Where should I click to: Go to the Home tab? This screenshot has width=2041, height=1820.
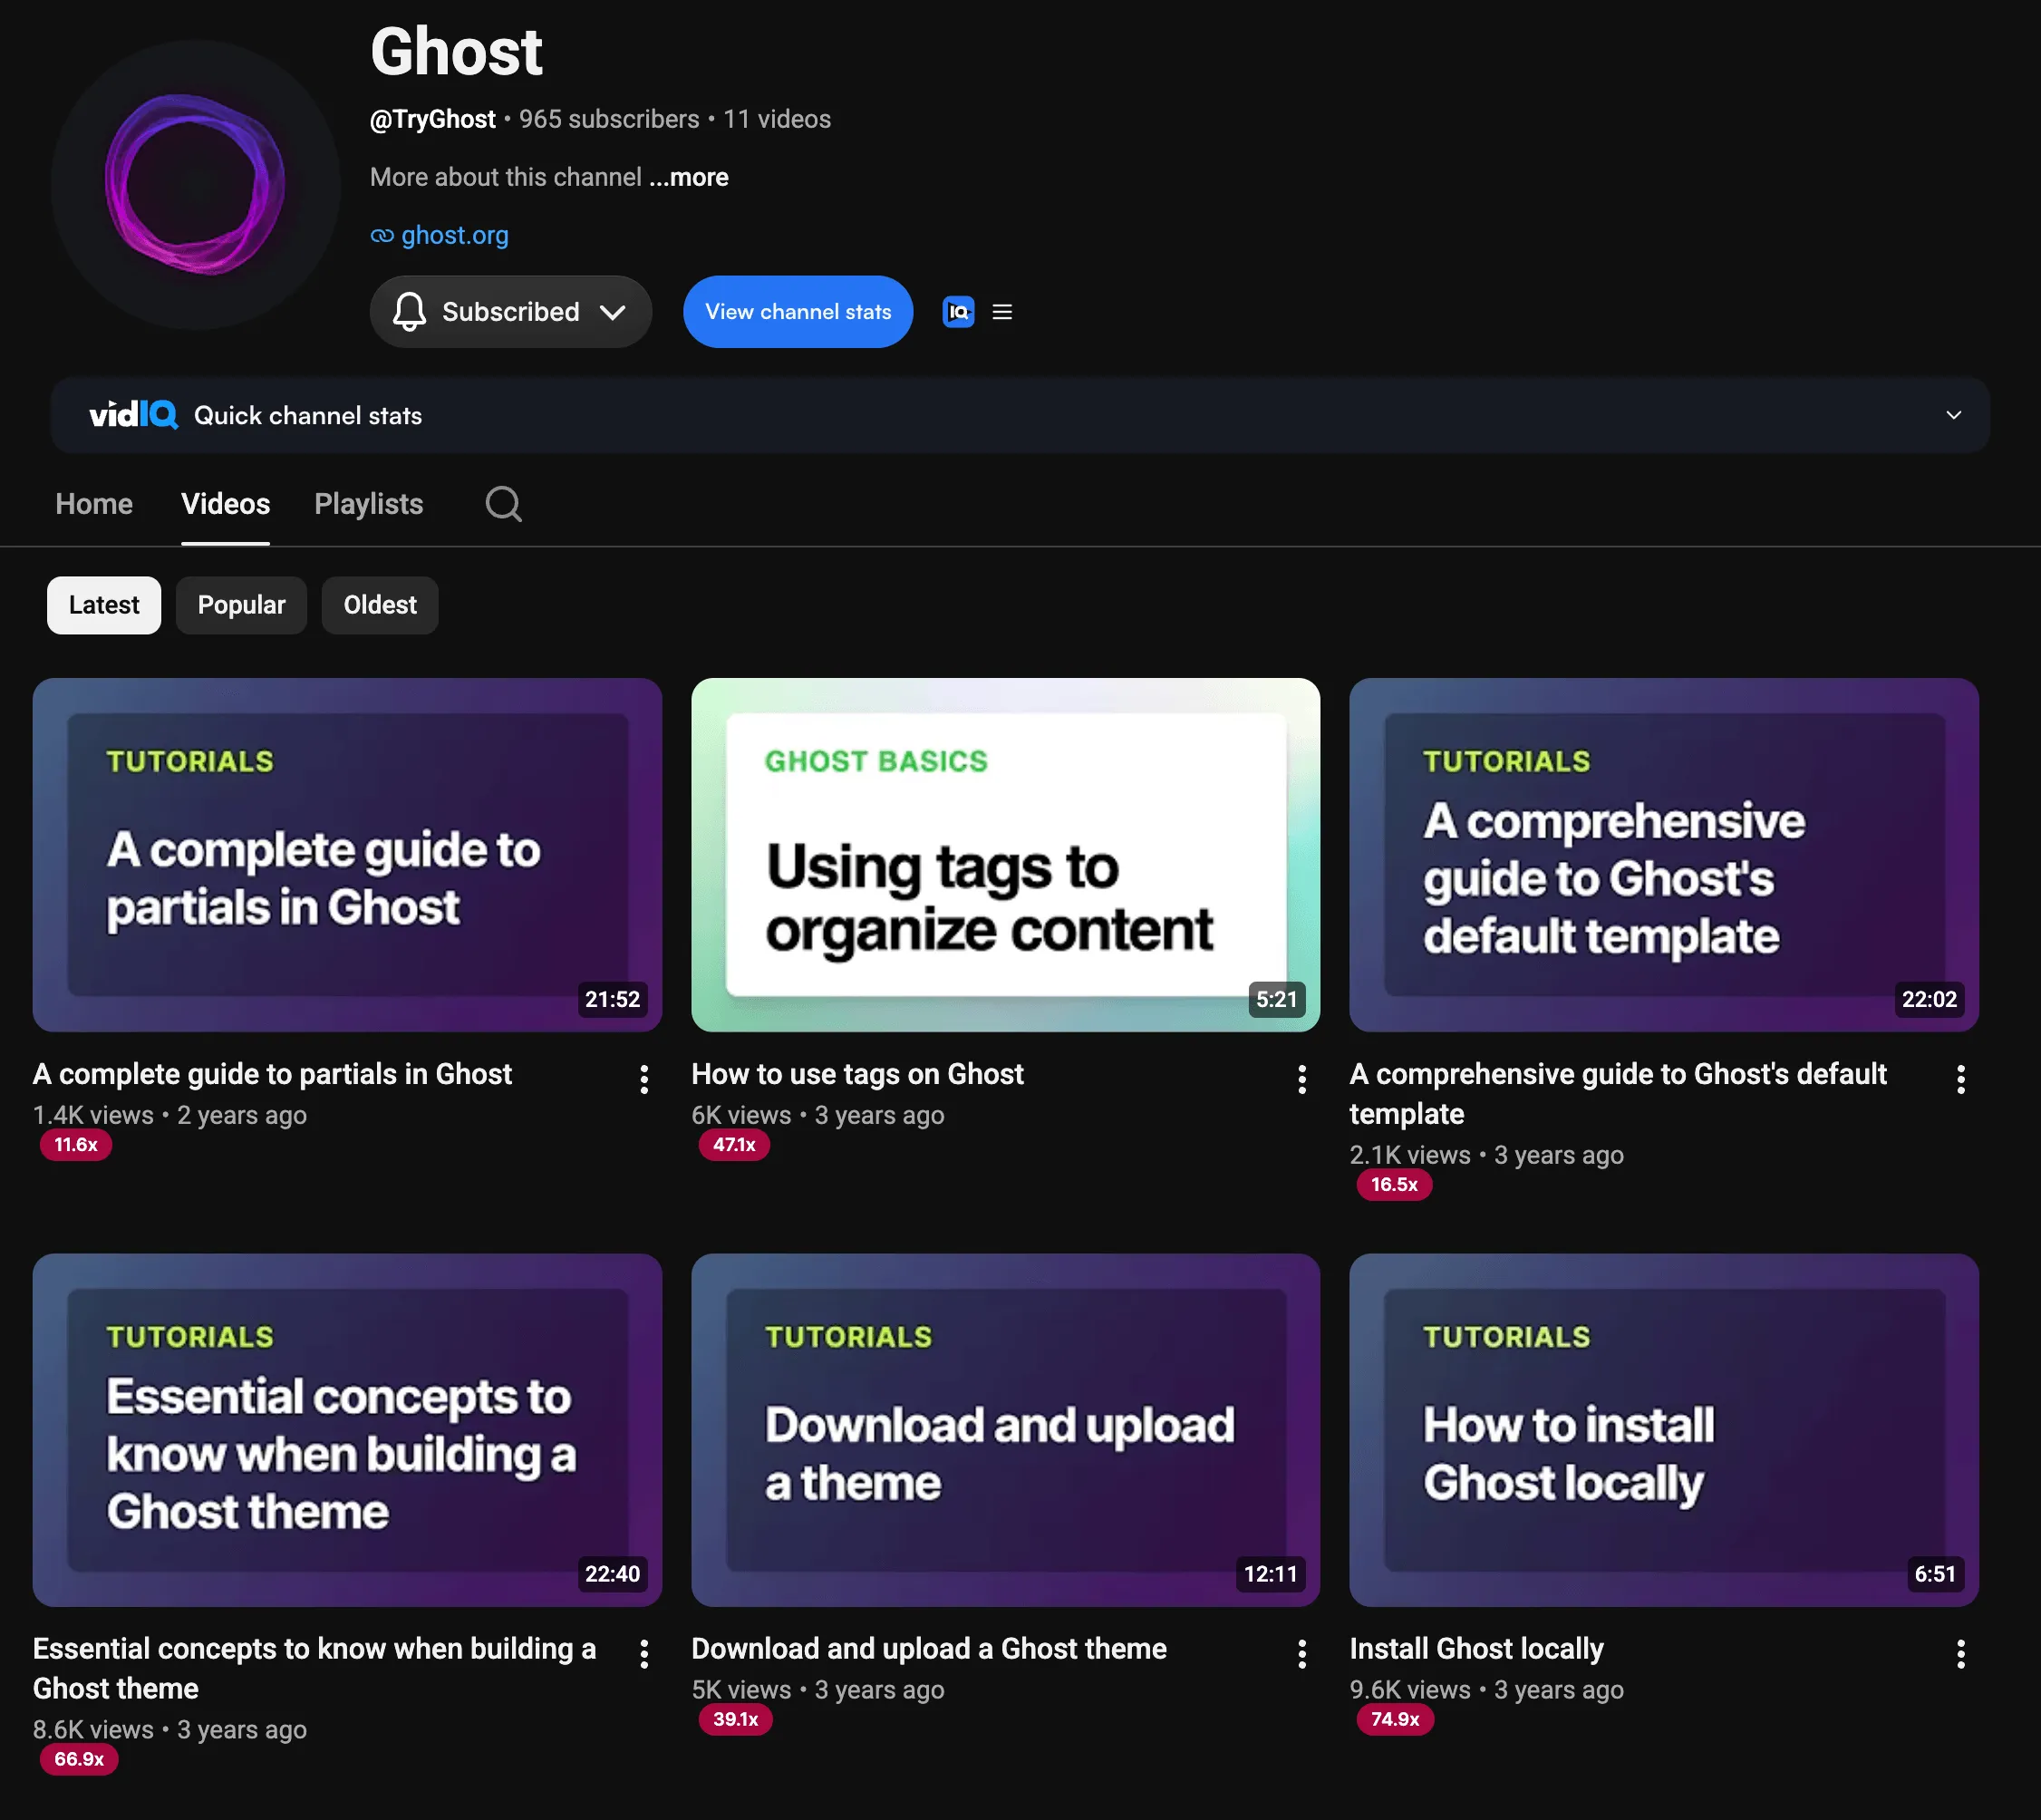[94, 504]
